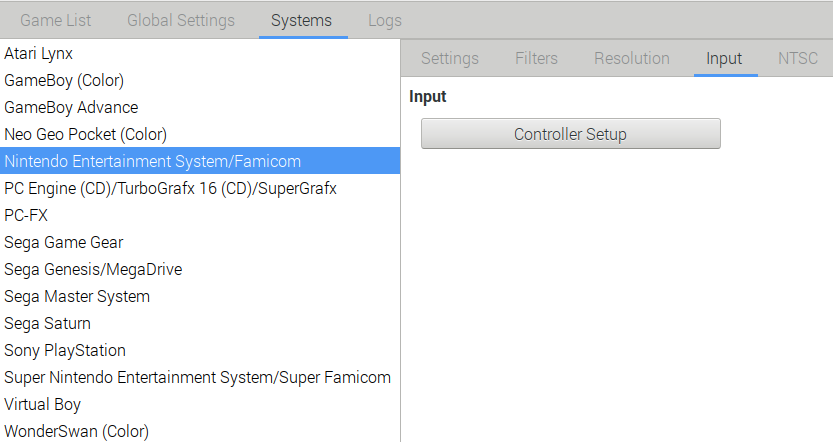This screenshot has height=442, width=833.
Task: Select PC Engine (CD)/TurboGrafx 16 entry
Action: (200, 188)
